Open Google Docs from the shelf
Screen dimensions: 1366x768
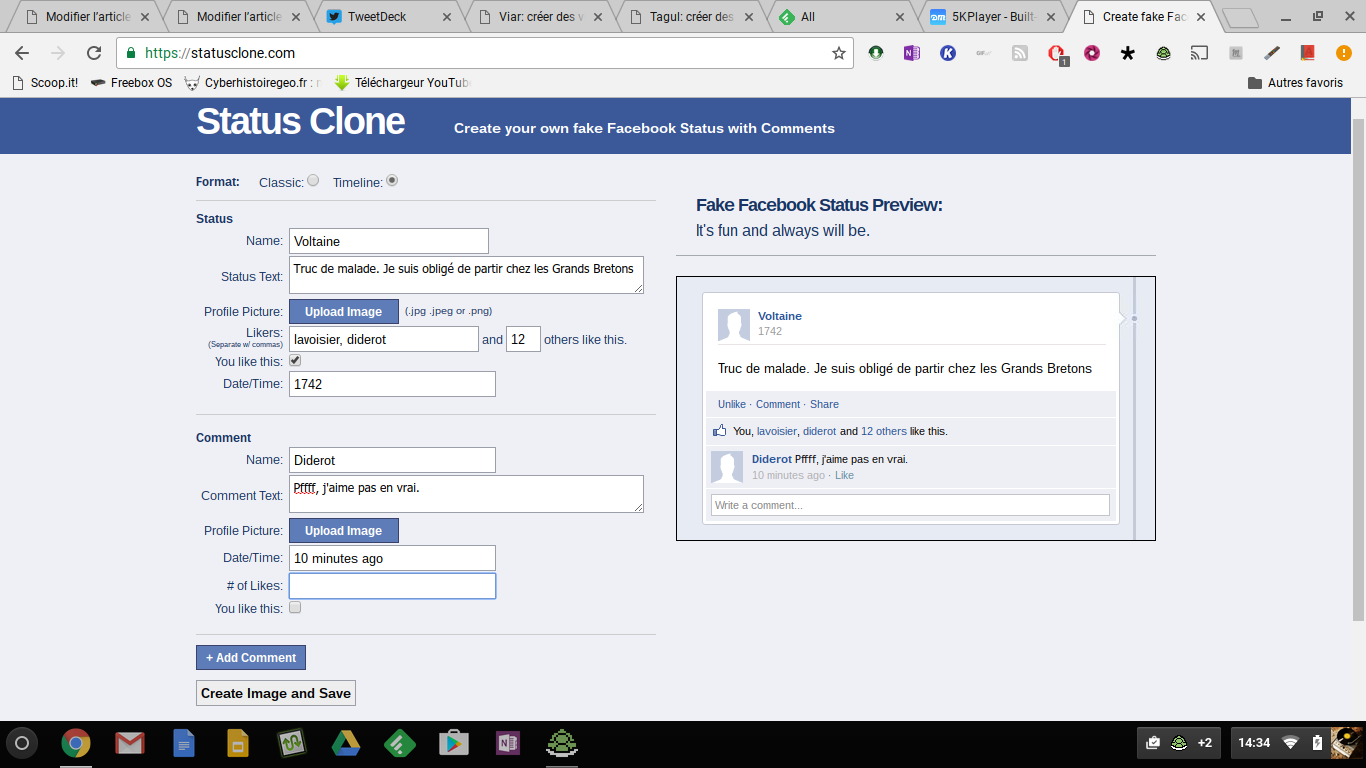pos(184,743)
